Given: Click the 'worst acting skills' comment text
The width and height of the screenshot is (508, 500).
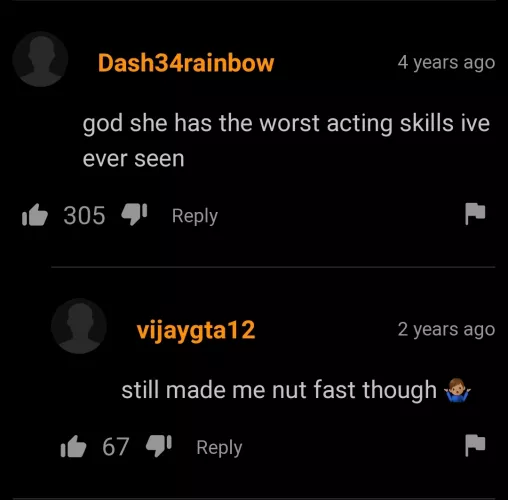Looking at the screenshot, I should coord(286,141).
